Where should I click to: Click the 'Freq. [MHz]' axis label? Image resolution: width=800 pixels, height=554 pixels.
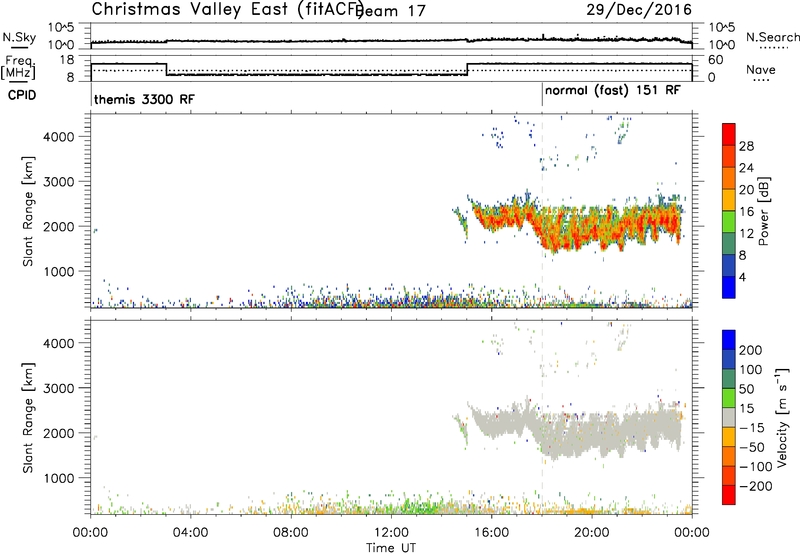[x=19, y=67]
